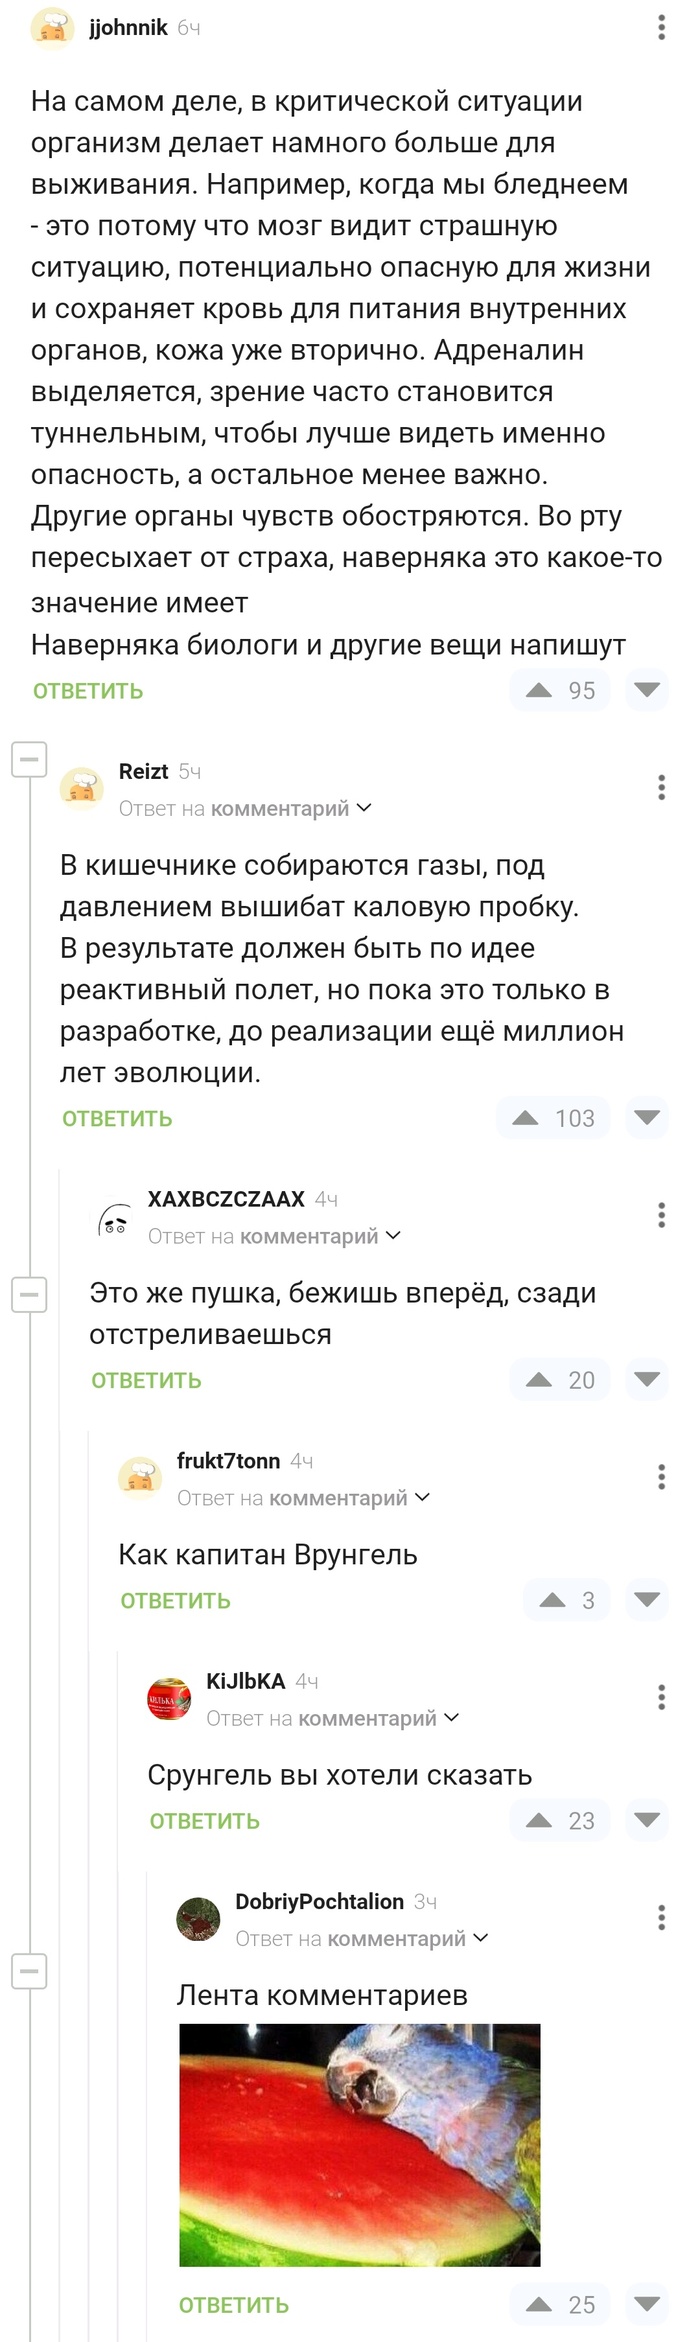Collapse the XAXBCZCZAAX thread branch
Viewport: 700px width, 2342px height.
point(30,1292)
